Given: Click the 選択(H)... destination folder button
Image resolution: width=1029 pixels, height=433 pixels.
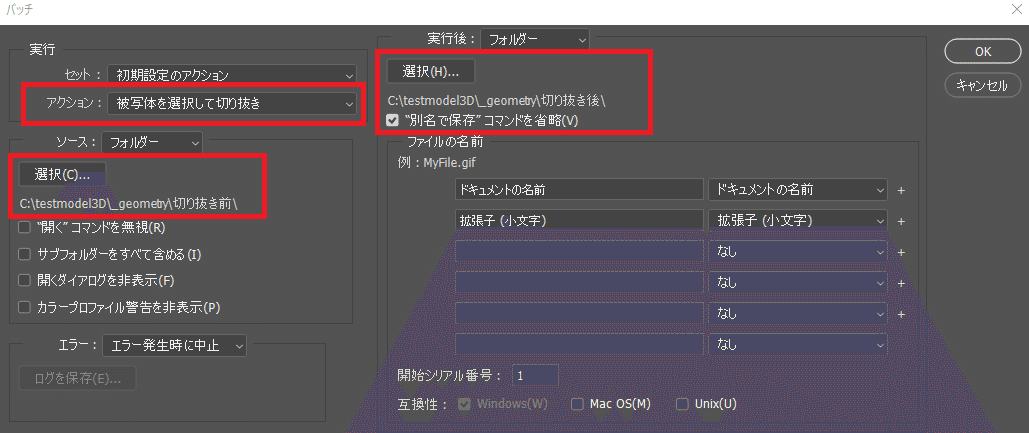Looking at the screenshot, I should pos(430,72).
